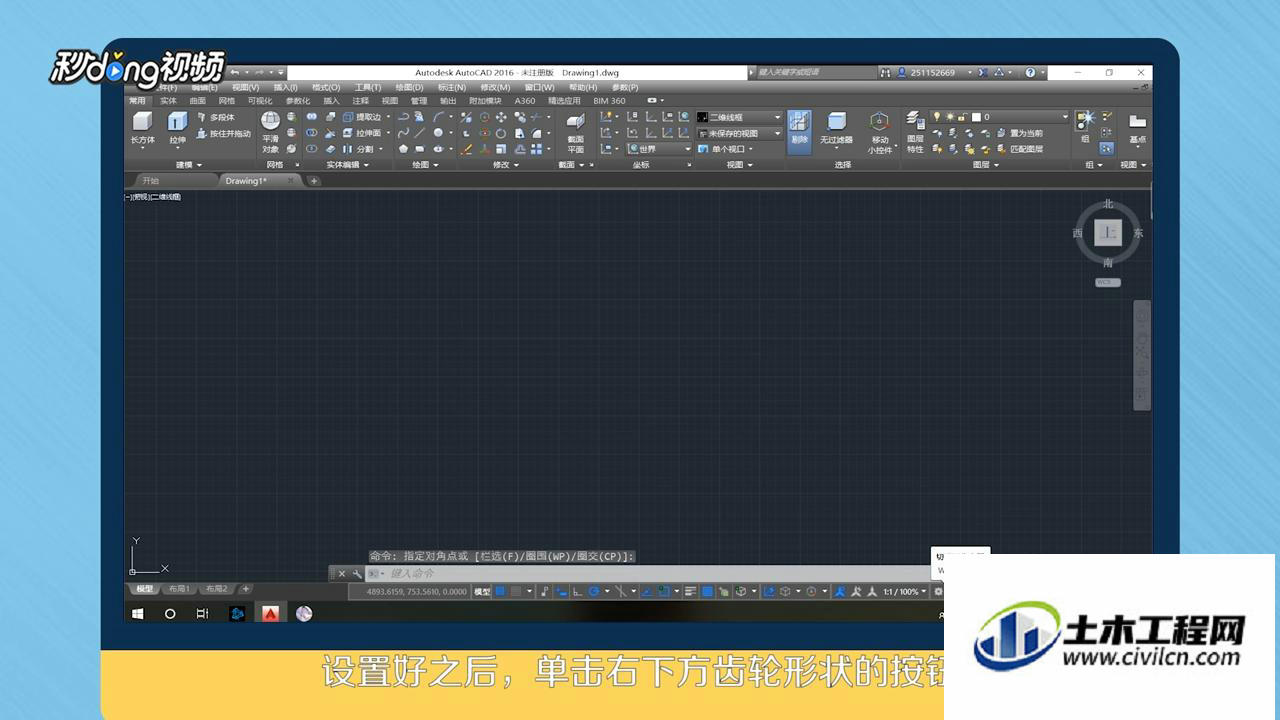This screenshot has height=720, width=1280.
Task: Open the 1:1 / 100% annotation scale dropdown
Action: [905, 592]
